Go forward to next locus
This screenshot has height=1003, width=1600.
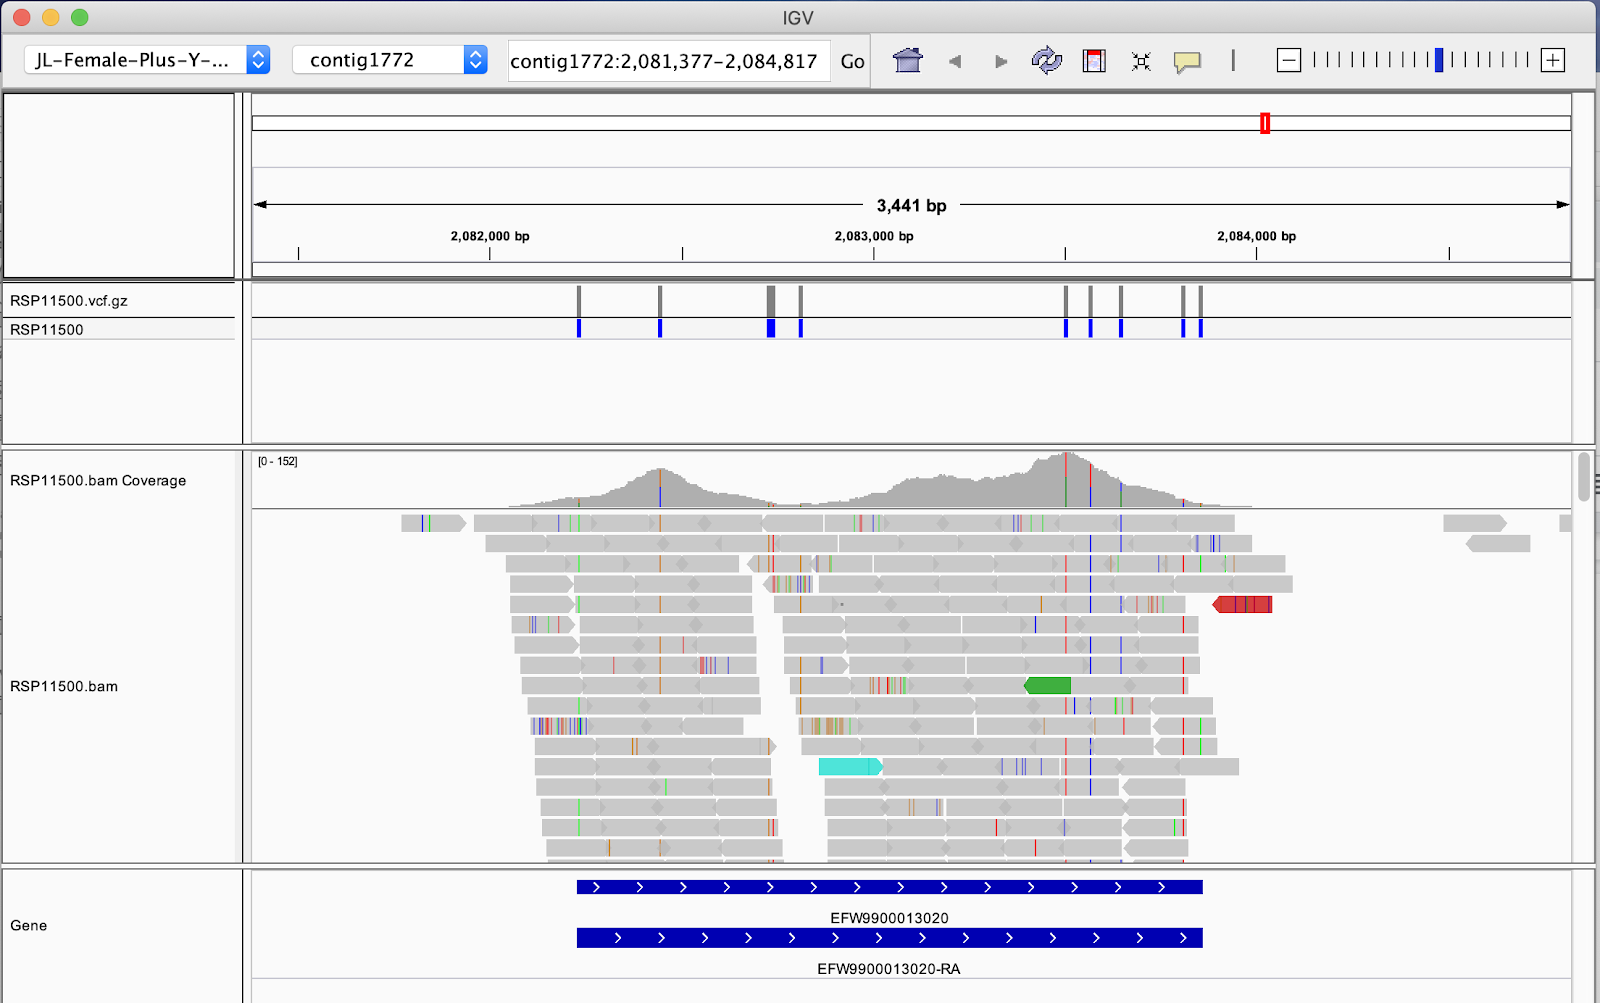(x=1000, y=61)
